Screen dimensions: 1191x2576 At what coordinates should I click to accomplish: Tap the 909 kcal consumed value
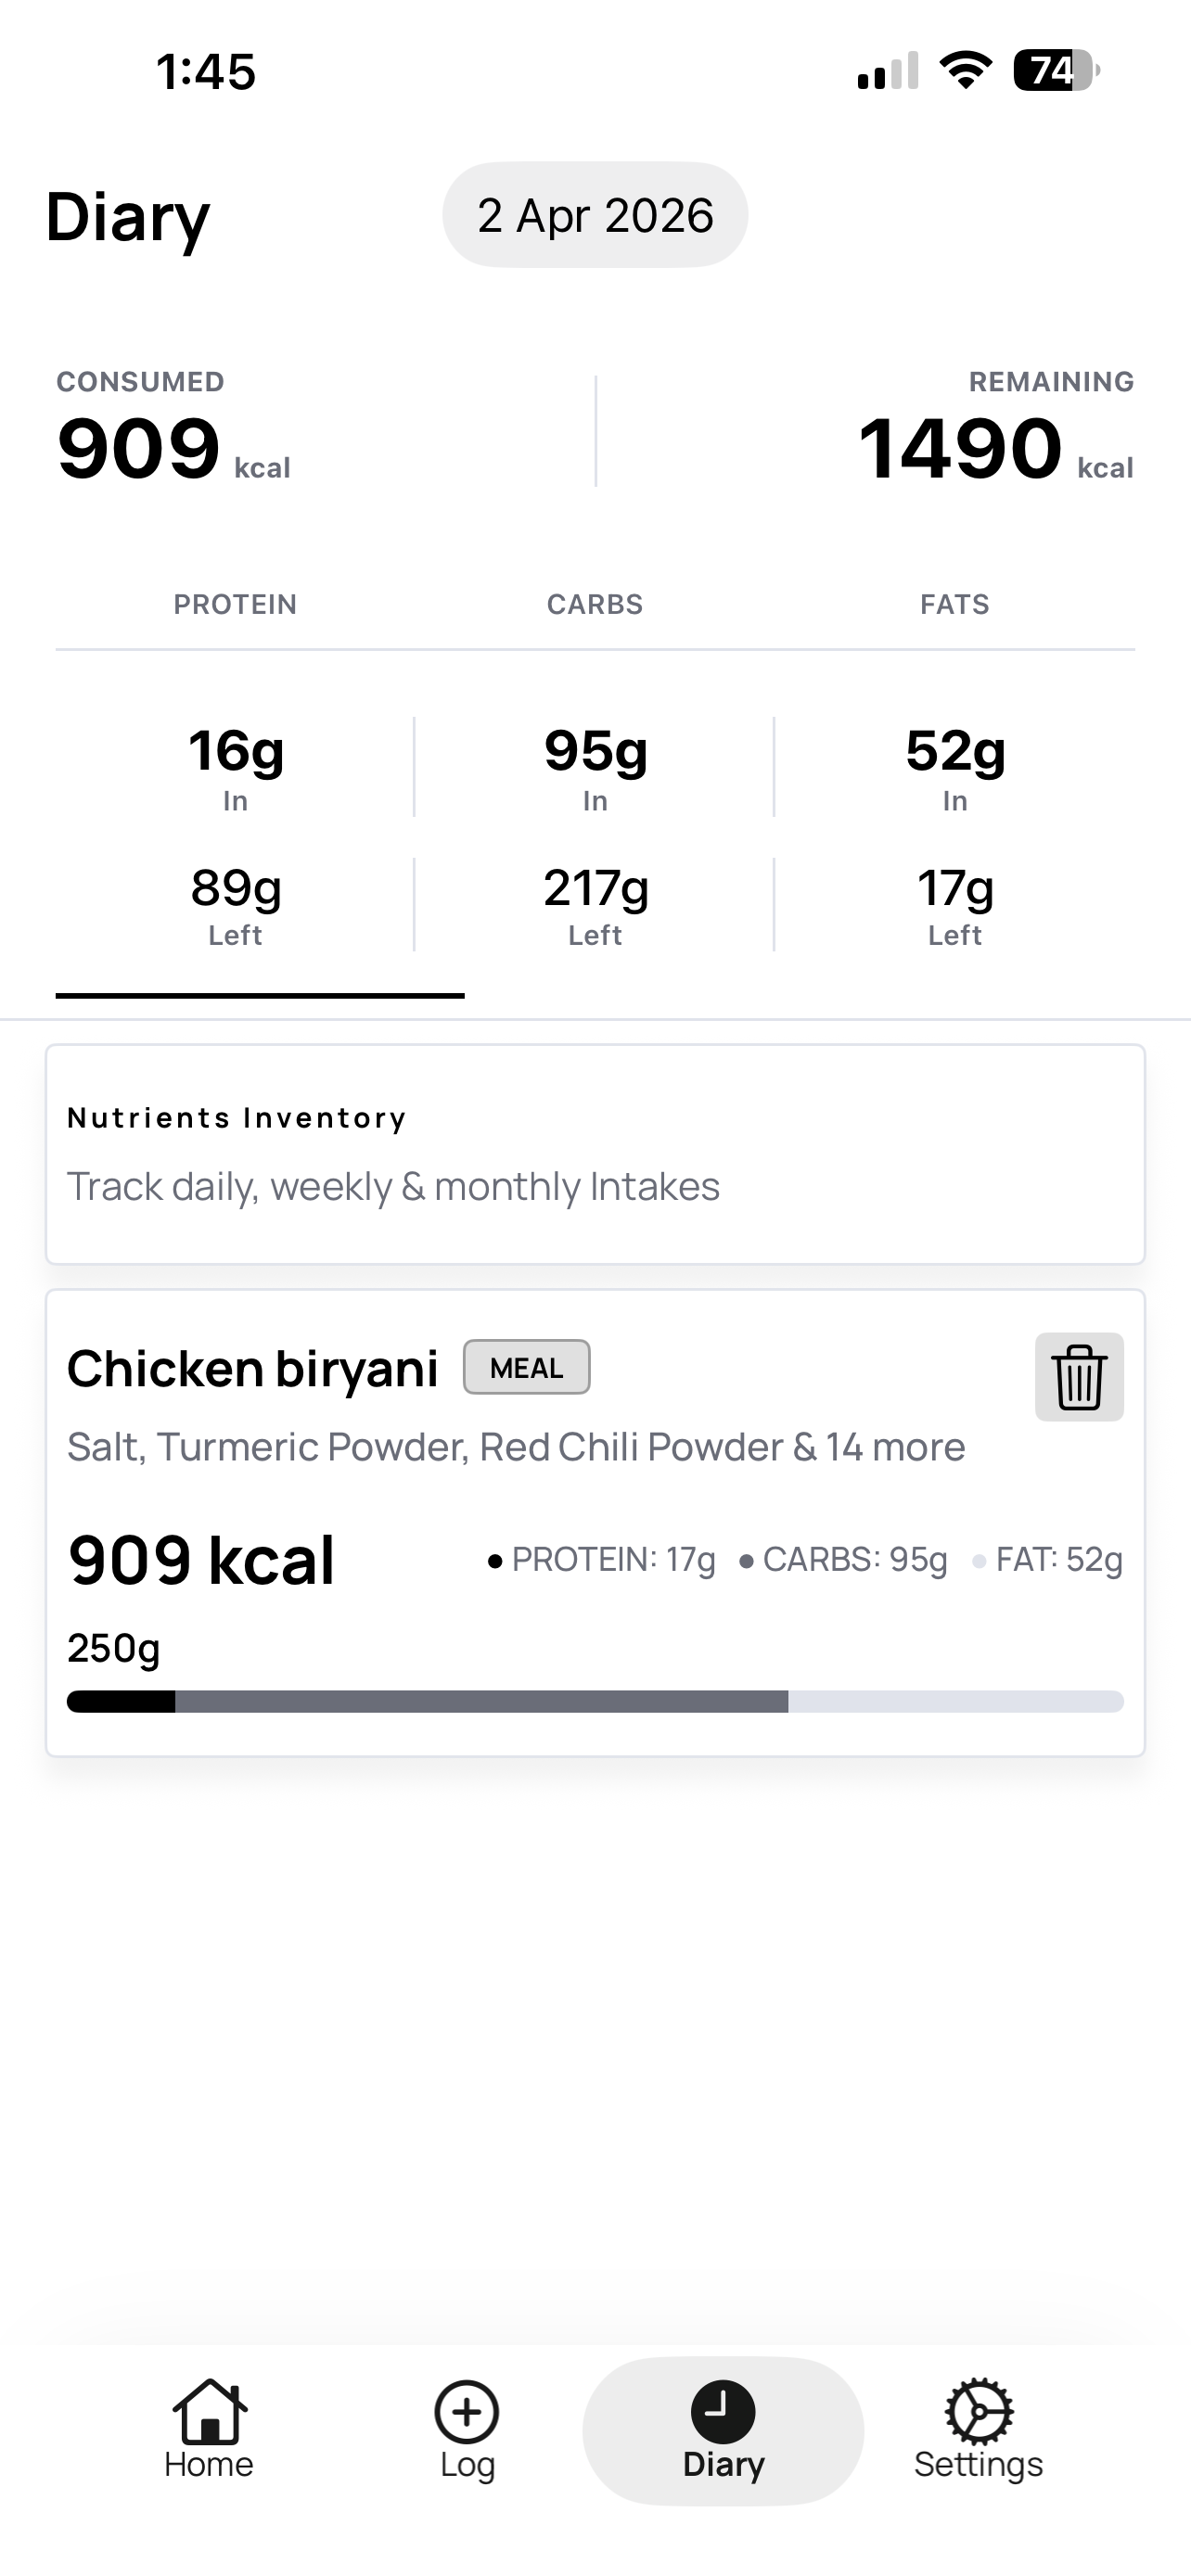click(x=139, y=449)
